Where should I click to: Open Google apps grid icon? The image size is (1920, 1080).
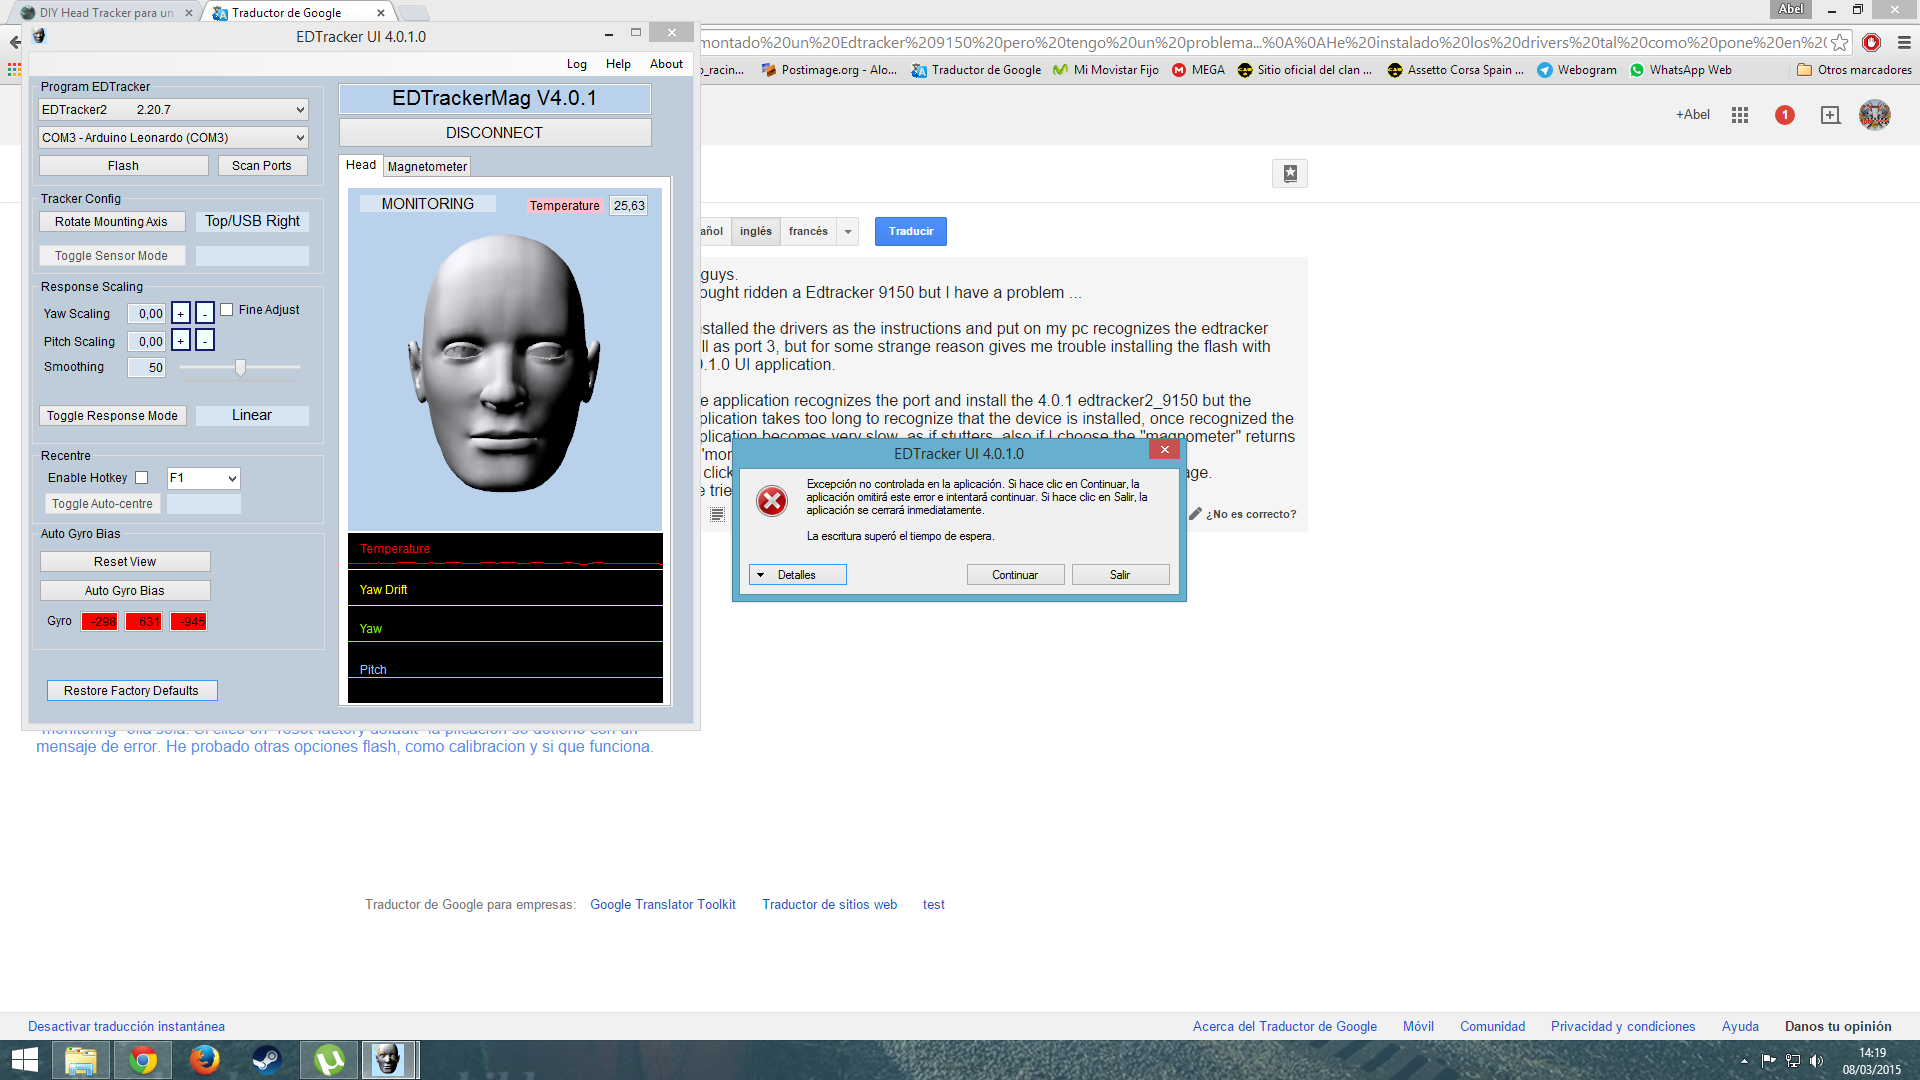(x=1740, y=115)
